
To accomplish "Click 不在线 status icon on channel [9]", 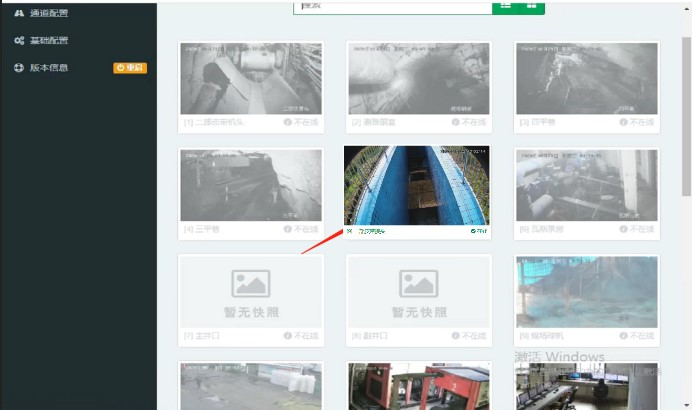I will [624, 335].
